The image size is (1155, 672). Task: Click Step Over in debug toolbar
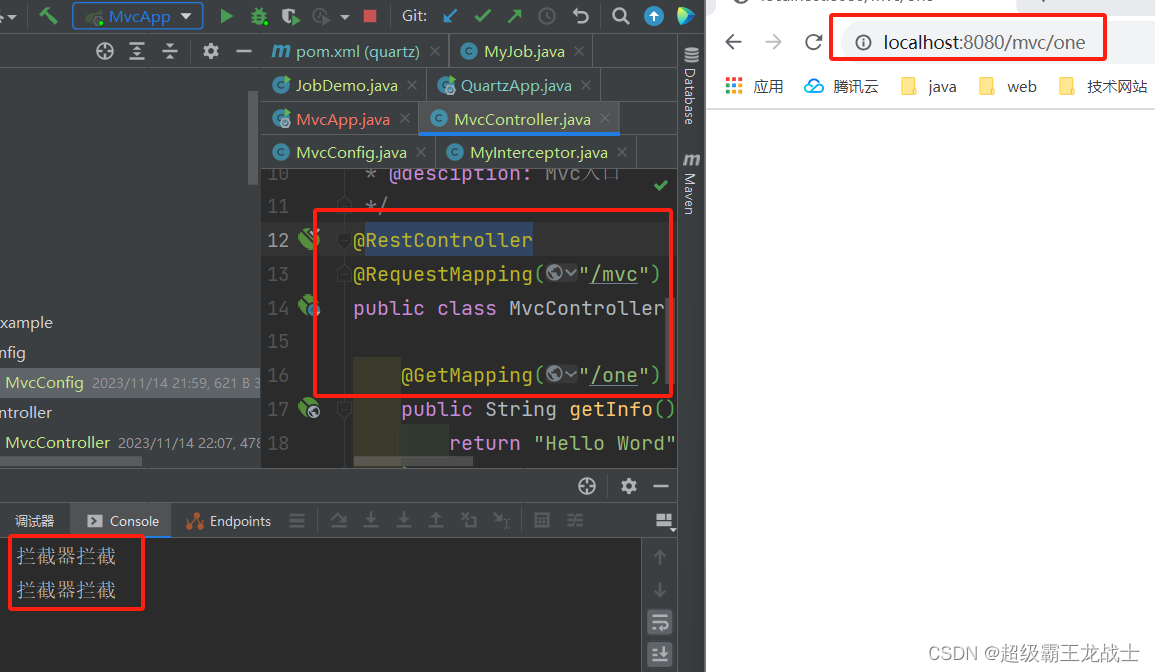[x=339, y=520]
